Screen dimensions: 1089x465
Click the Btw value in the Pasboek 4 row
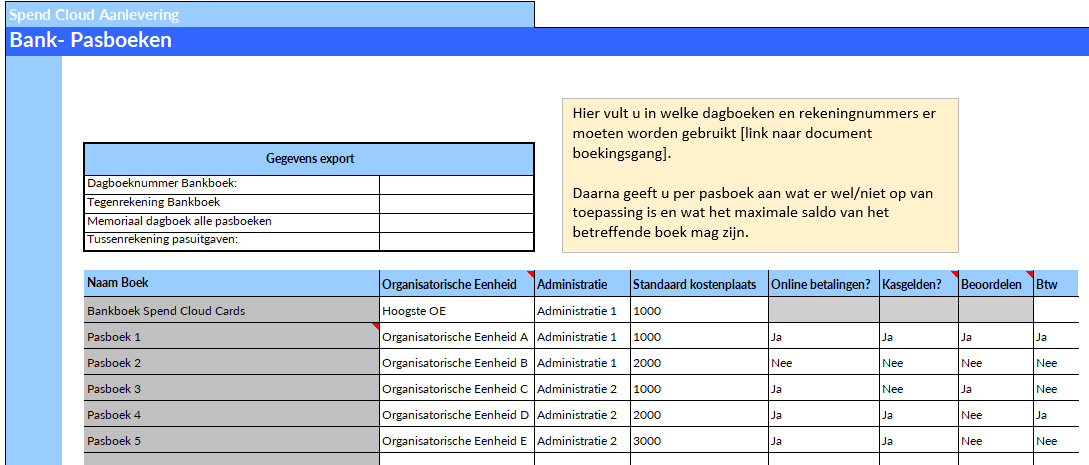[1056, 415]
